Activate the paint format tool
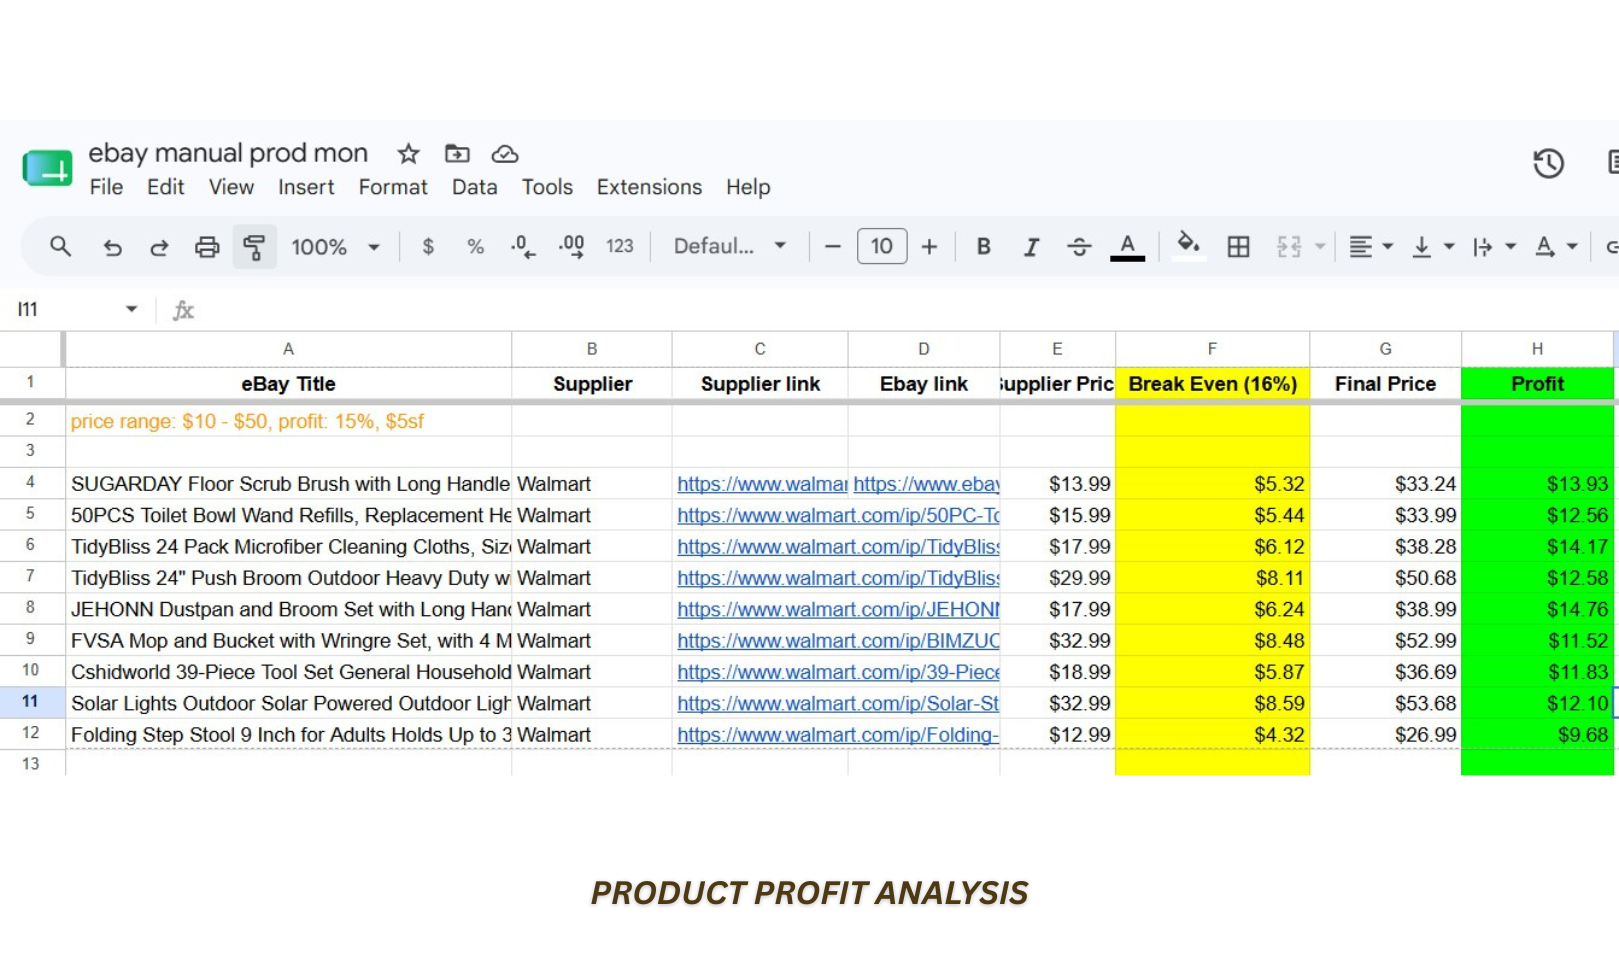 tap(255, 247)
